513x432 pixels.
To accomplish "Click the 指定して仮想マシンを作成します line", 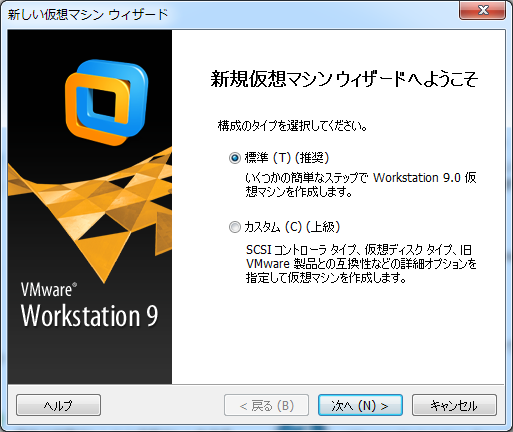I will 326,277.
